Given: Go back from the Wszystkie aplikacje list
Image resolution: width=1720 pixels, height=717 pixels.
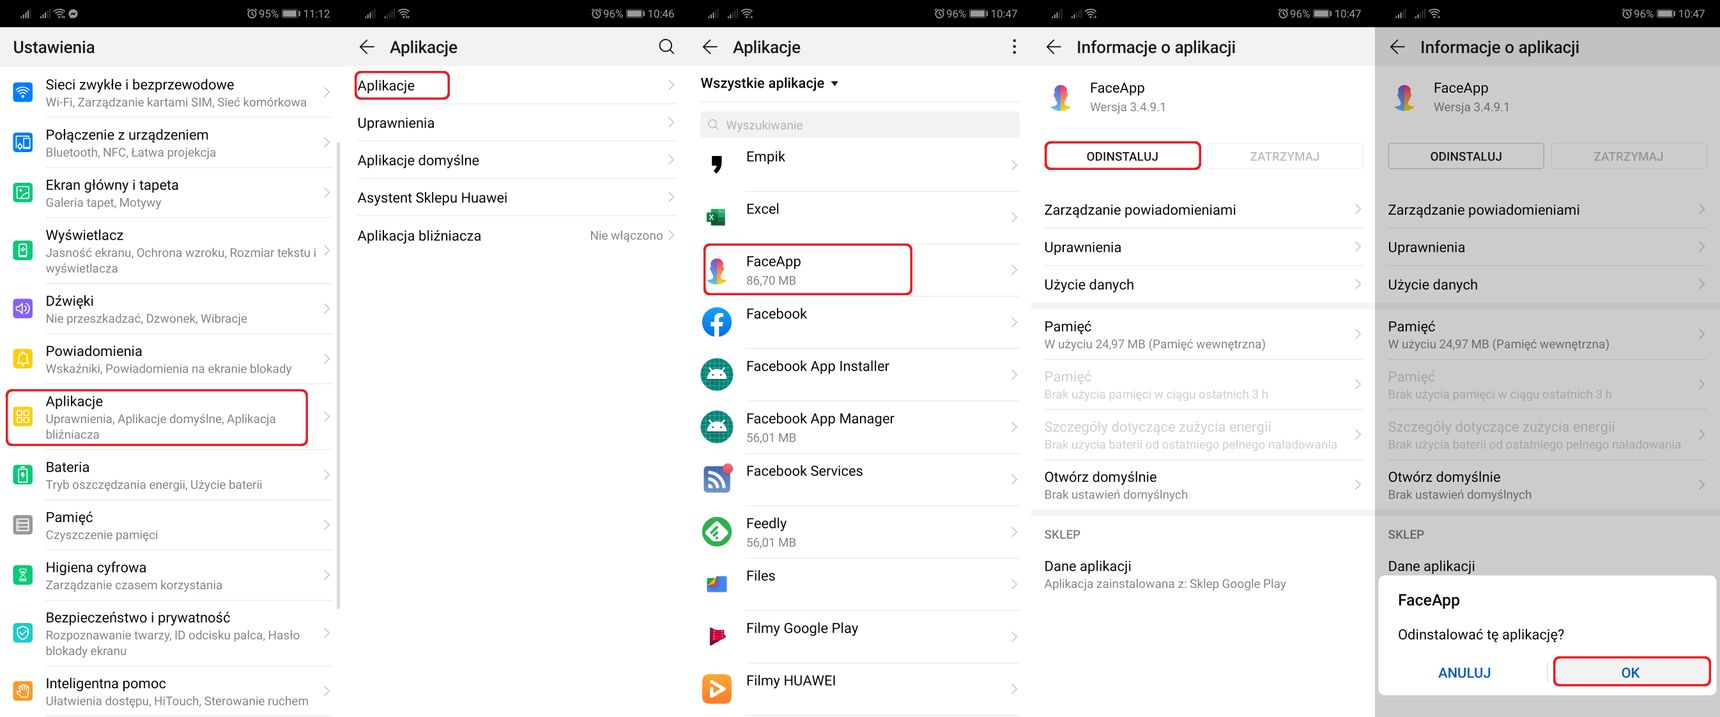Looking at the screenshot, I should click(x=710, y=47).
